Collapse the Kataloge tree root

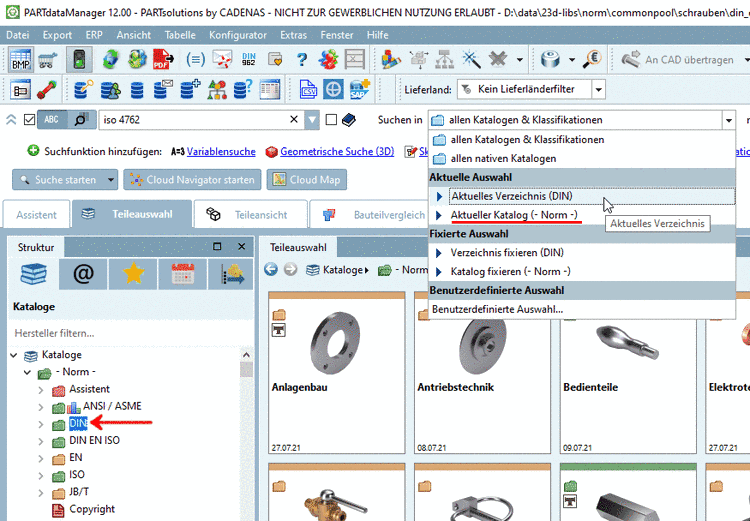13,355
